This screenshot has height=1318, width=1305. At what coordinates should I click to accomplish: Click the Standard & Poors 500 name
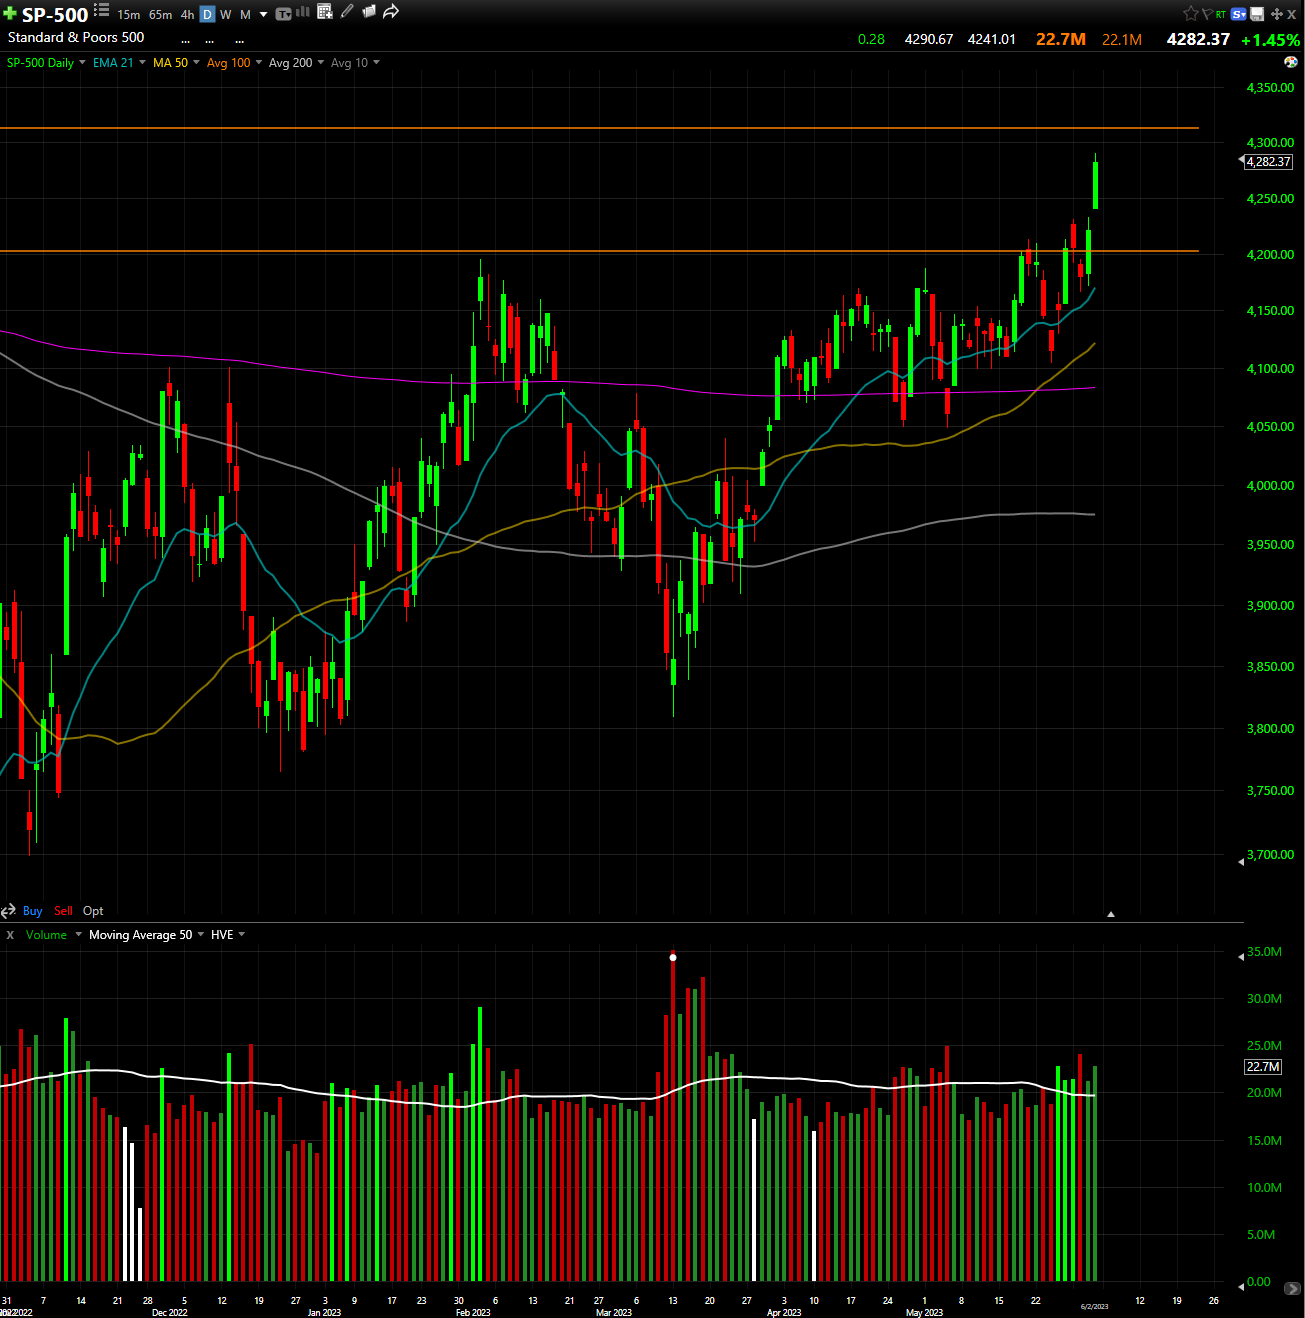(x=76, y=37)
